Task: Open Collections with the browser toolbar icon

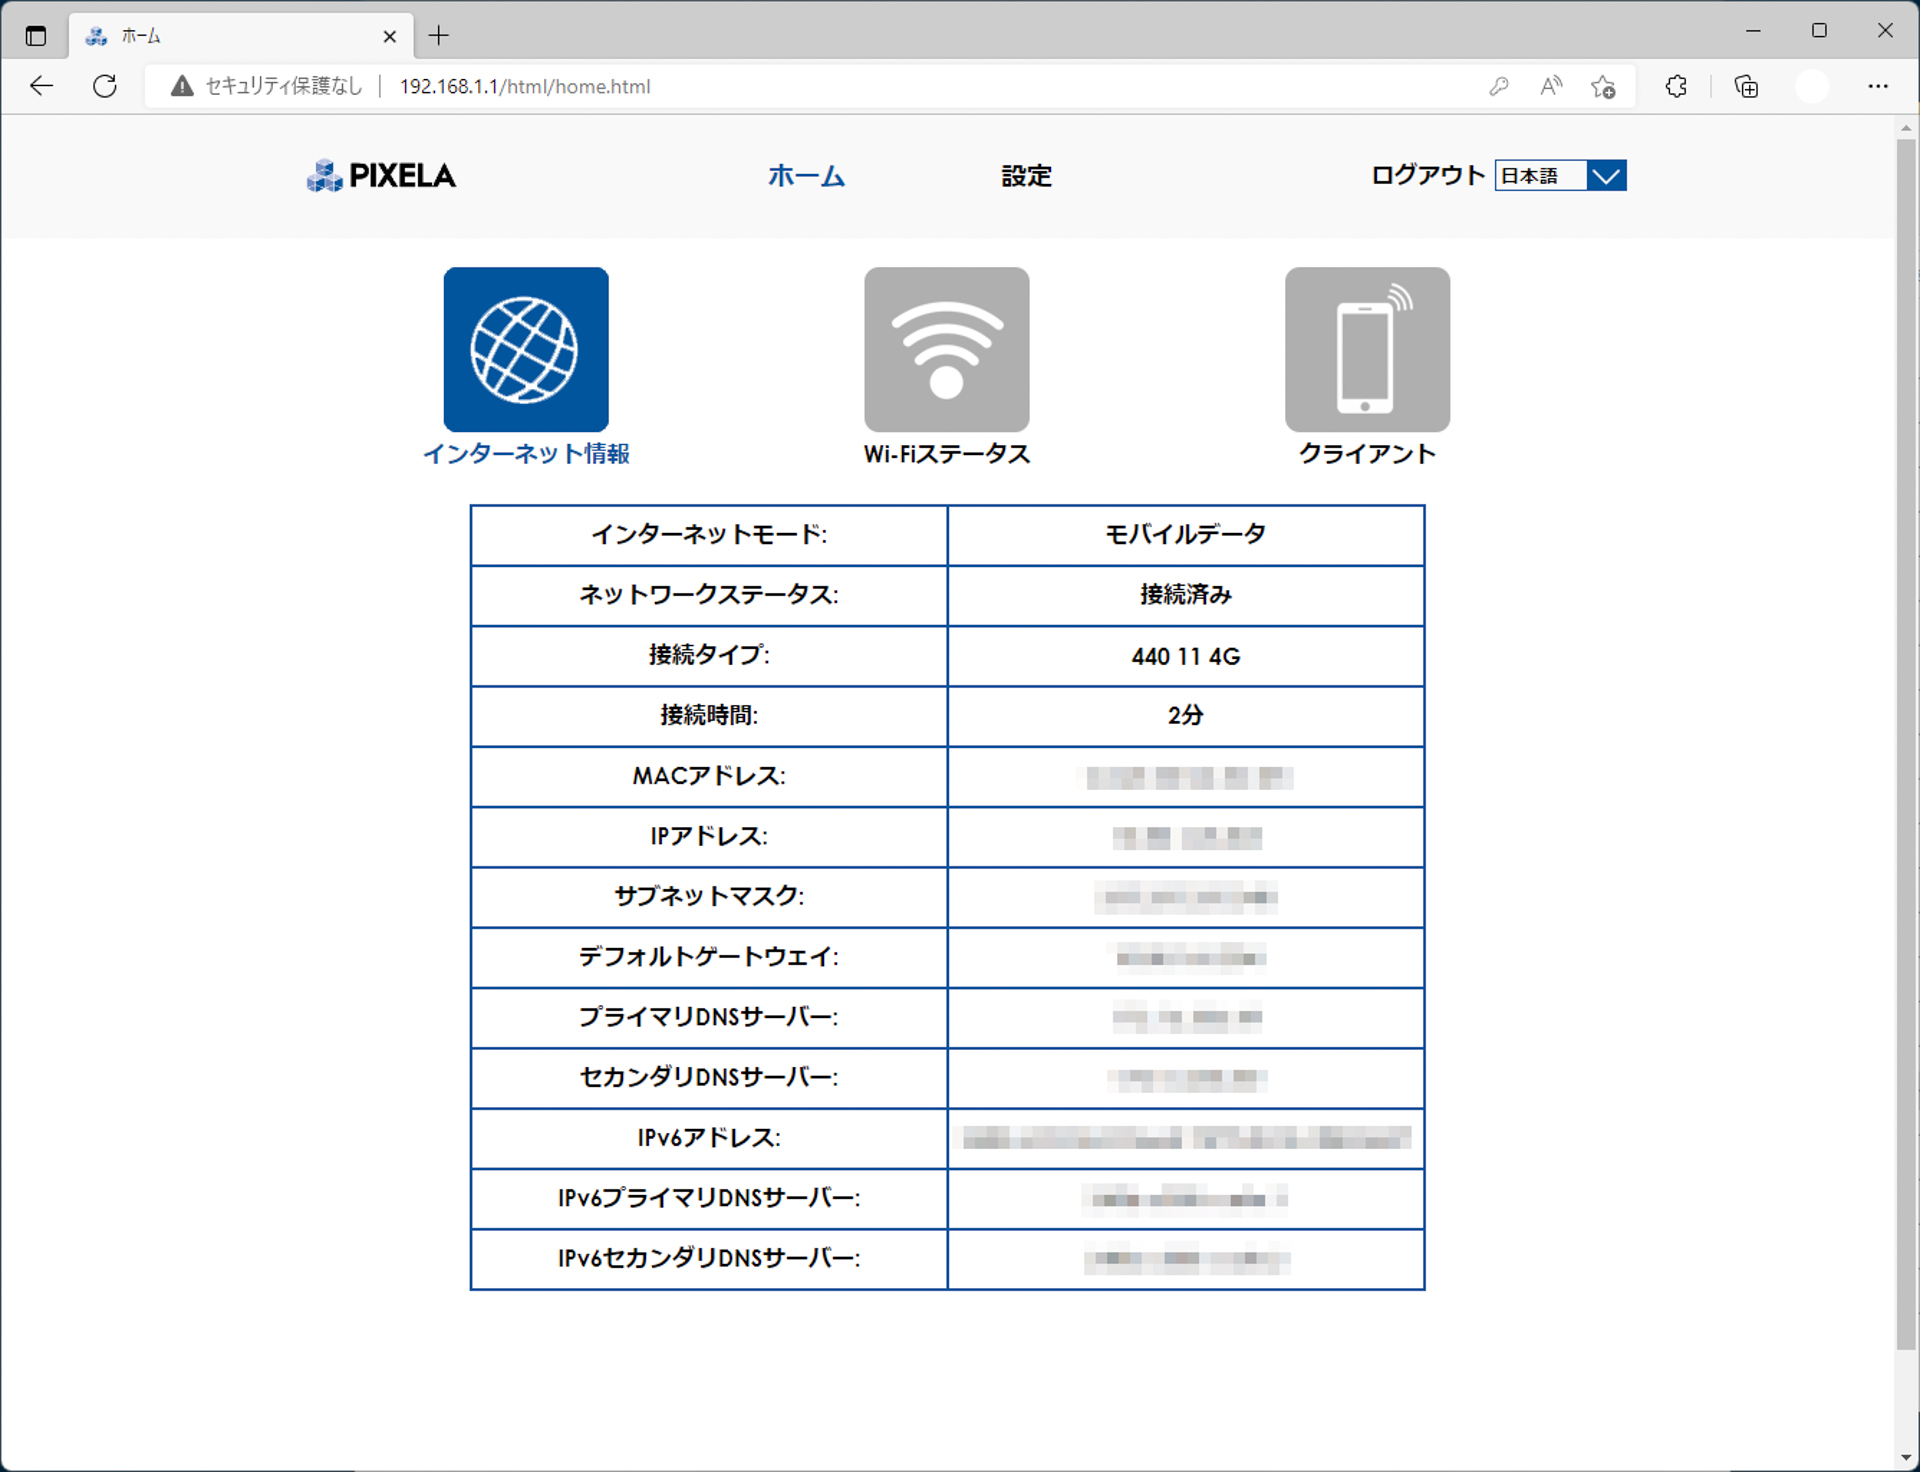Action: (x=1746, y=86)
